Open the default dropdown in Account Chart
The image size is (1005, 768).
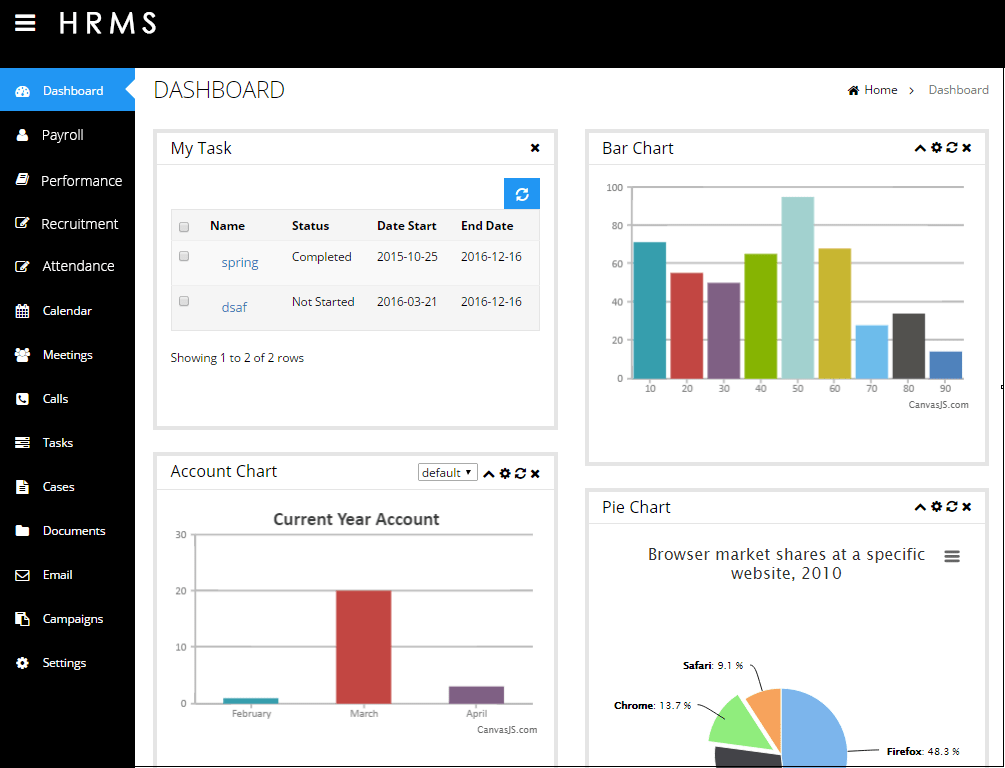(x=447, y=473)
